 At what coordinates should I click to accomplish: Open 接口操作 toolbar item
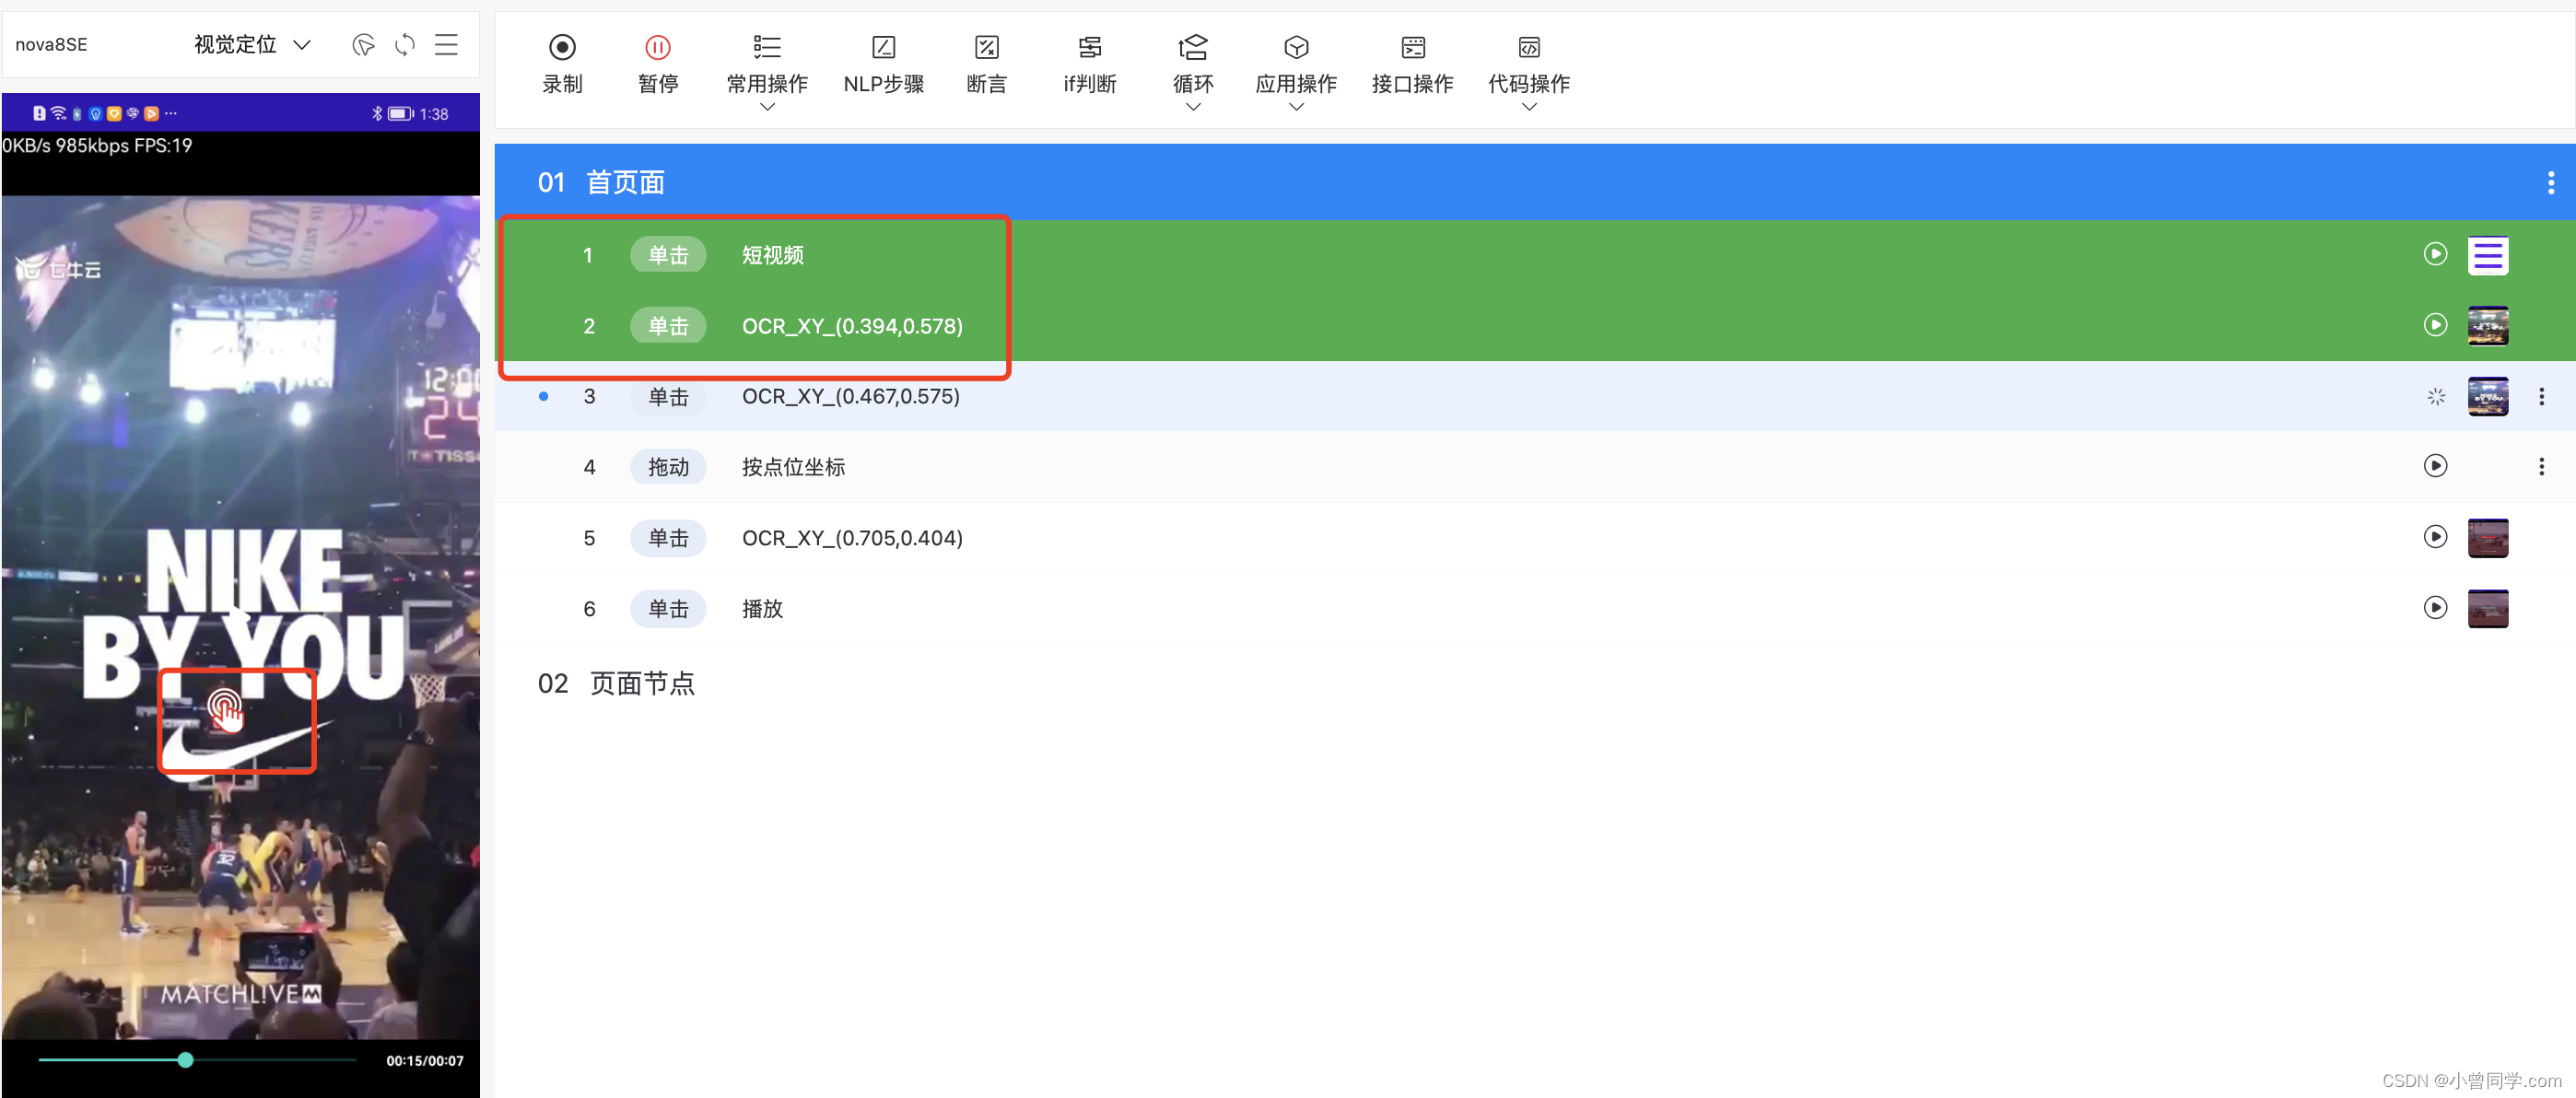tap(1412, 47)
